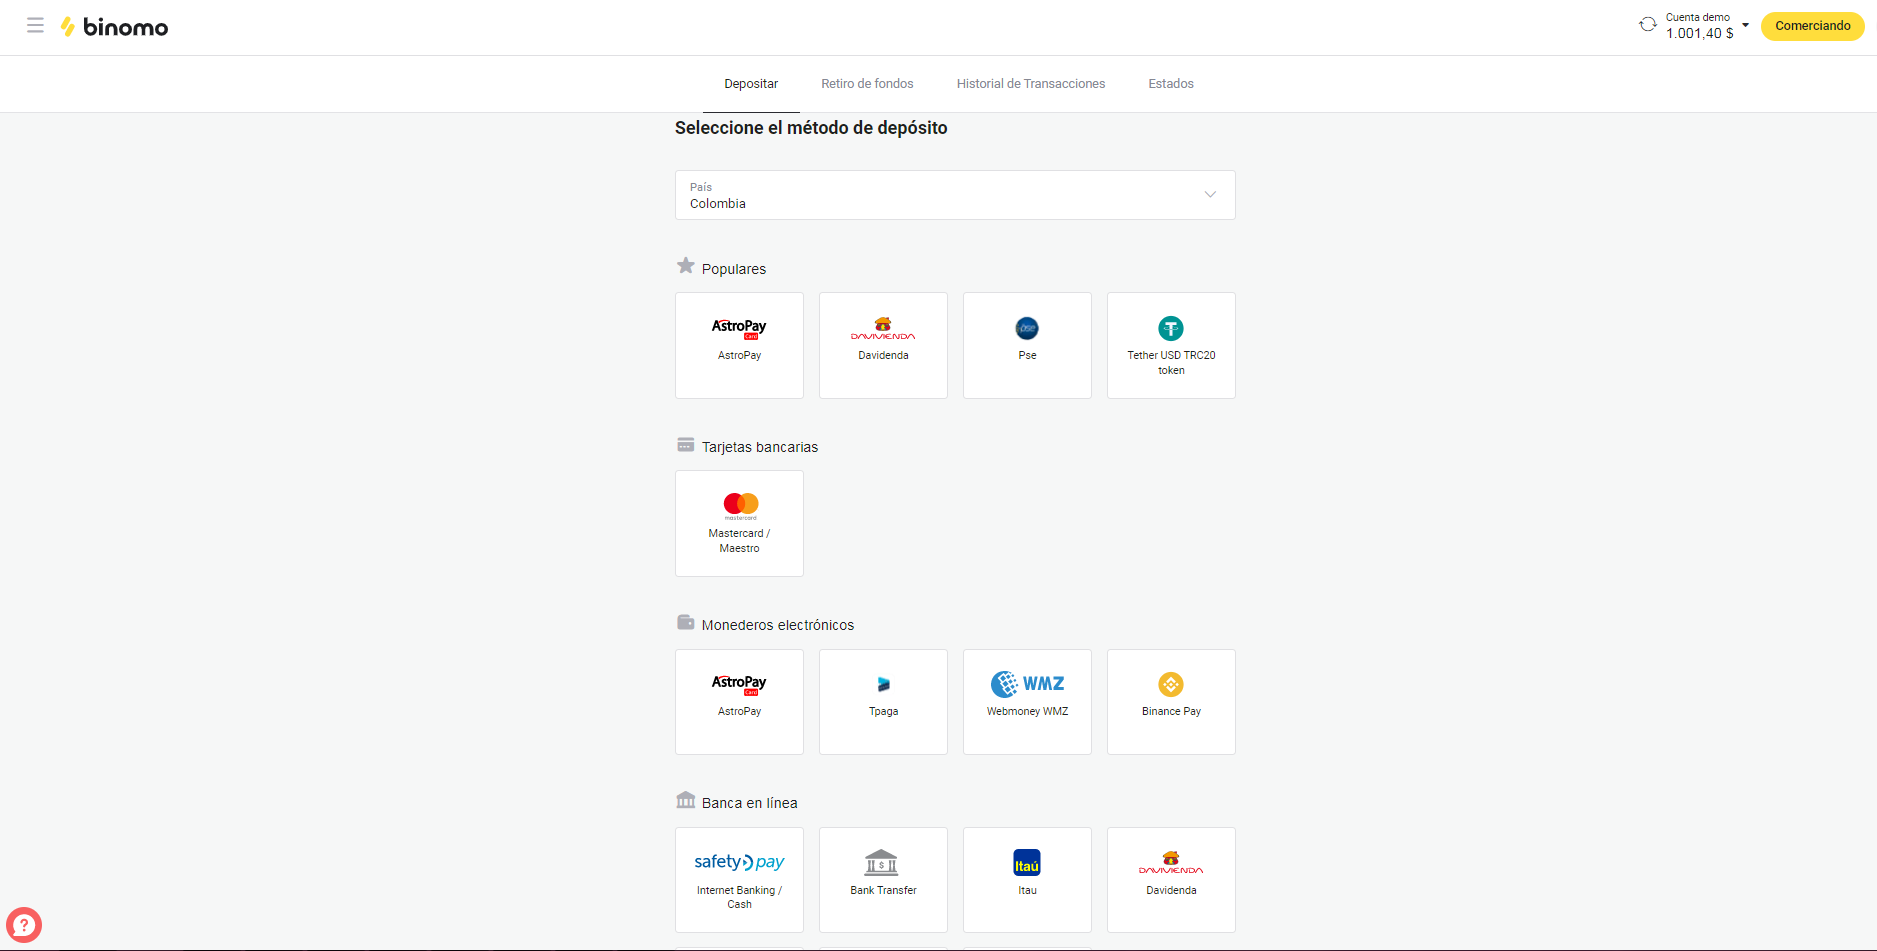Select the Depositar tab
The image size is (1877, 951).
pos(751,84)
